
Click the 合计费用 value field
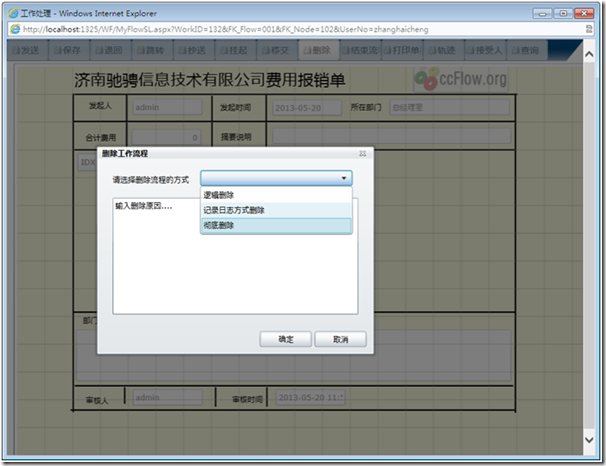[x=167, y=137]
